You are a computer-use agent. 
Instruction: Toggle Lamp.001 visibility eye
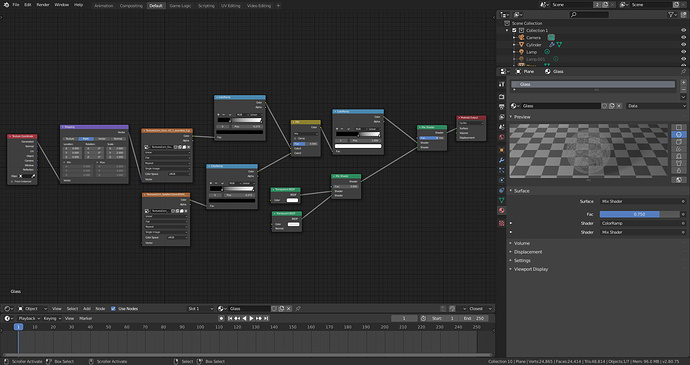pos(683,59)
